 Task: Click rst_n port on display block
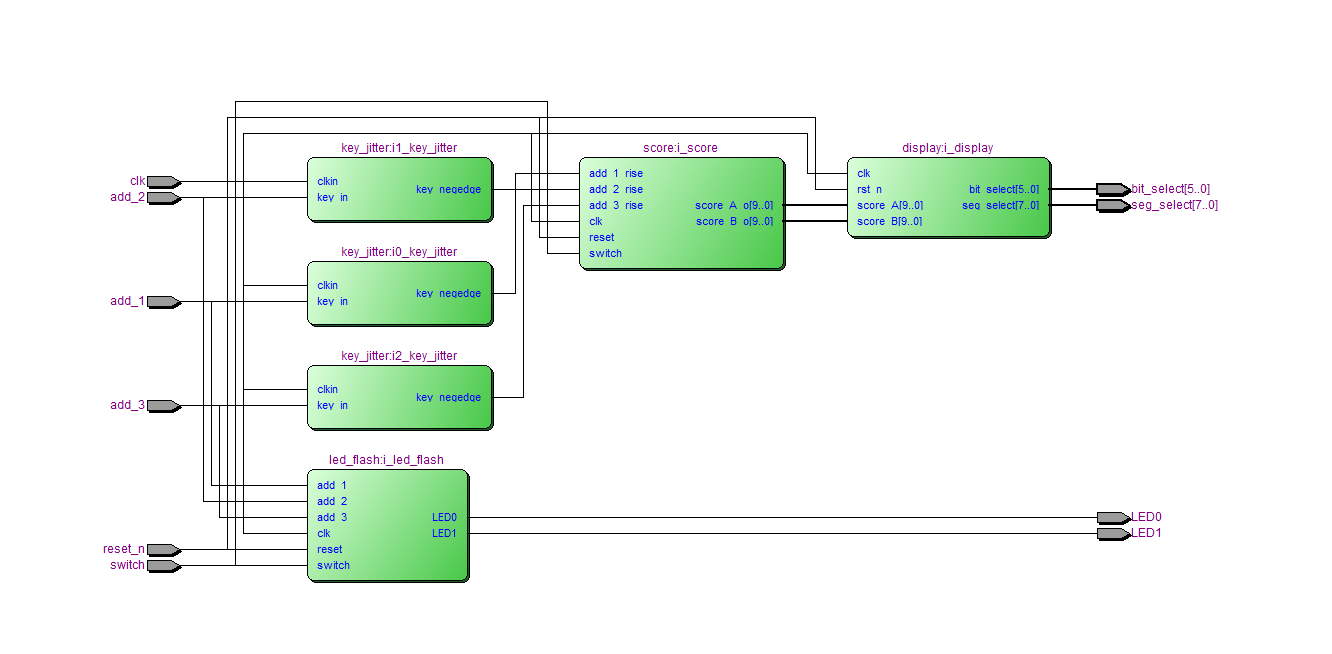pos(870,190)
